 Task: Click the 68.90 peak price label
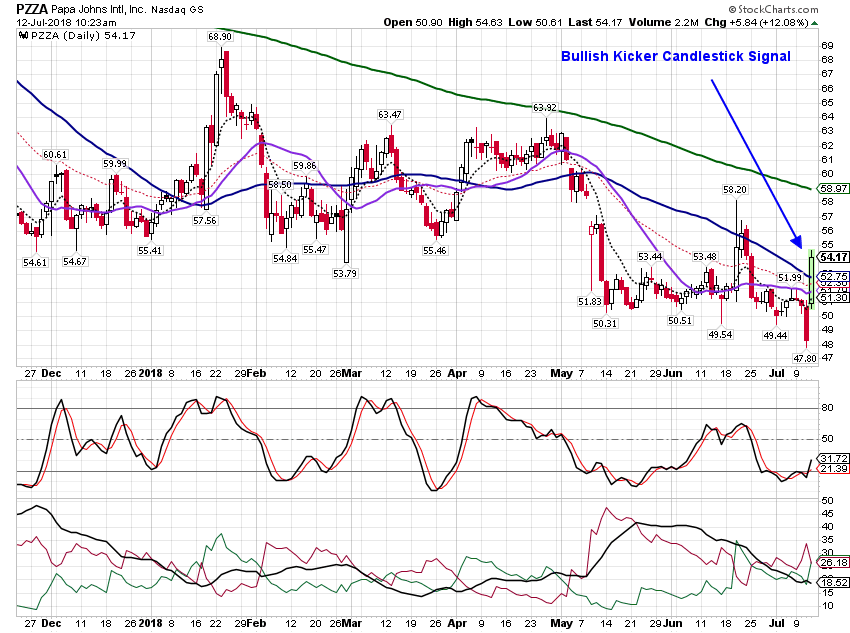pyautogui.click(x=220, y=37)
